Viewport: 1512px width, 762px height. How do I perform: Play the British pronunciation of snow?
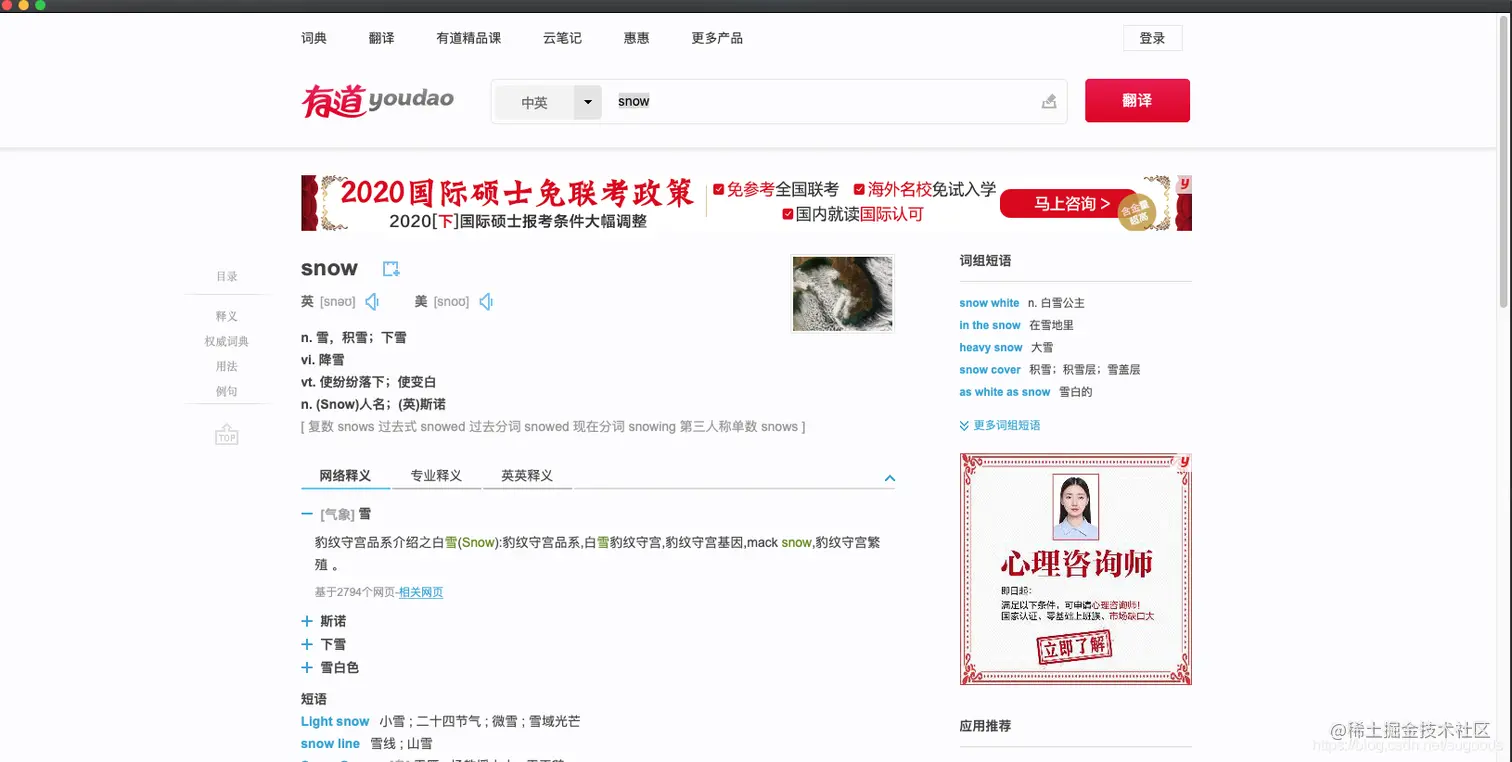point(371,301)
